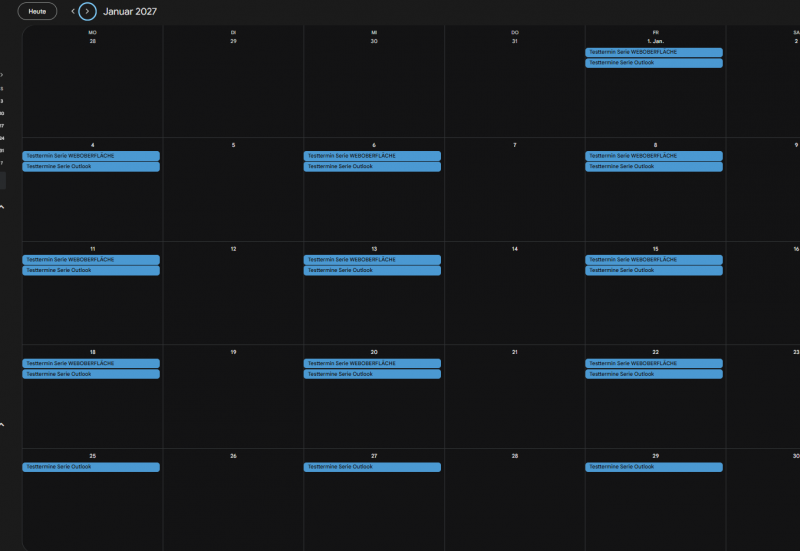Collapse the lower sidebar section chevron

click(x=2, y=424)
